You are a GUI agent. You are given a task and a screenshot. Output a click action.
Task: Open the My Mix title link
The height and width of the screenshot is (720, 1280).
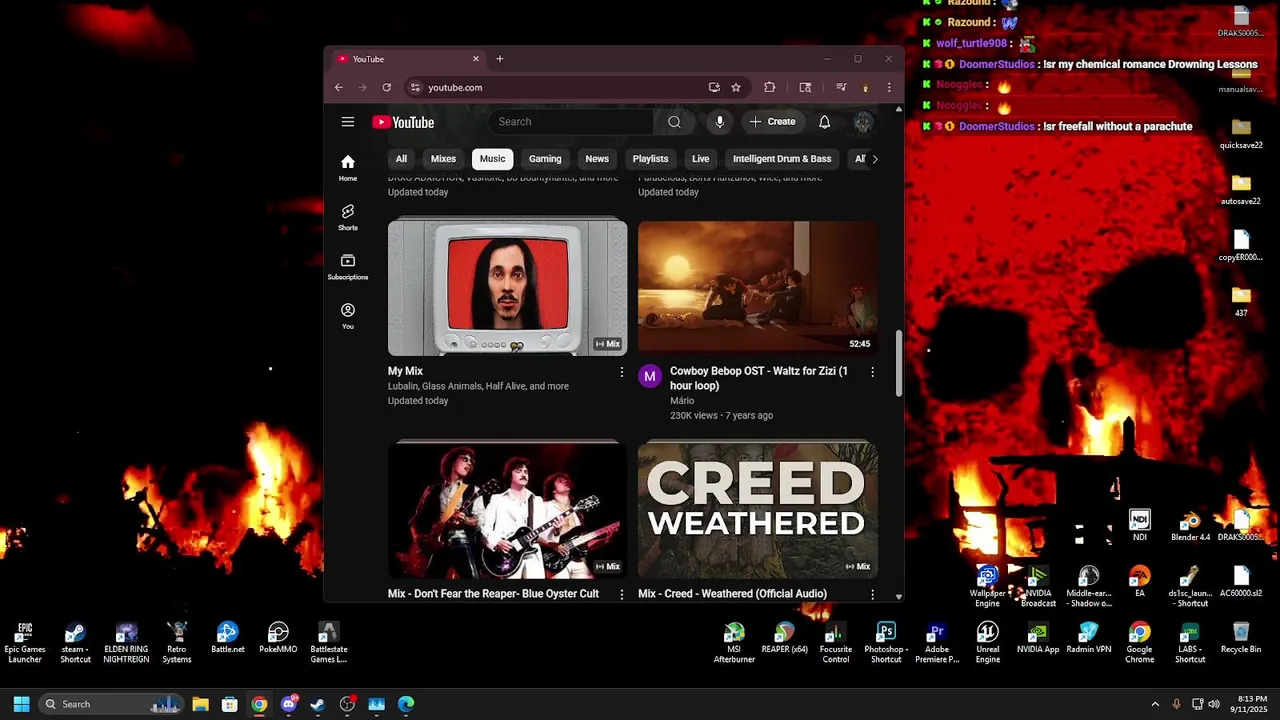point(405,371)
